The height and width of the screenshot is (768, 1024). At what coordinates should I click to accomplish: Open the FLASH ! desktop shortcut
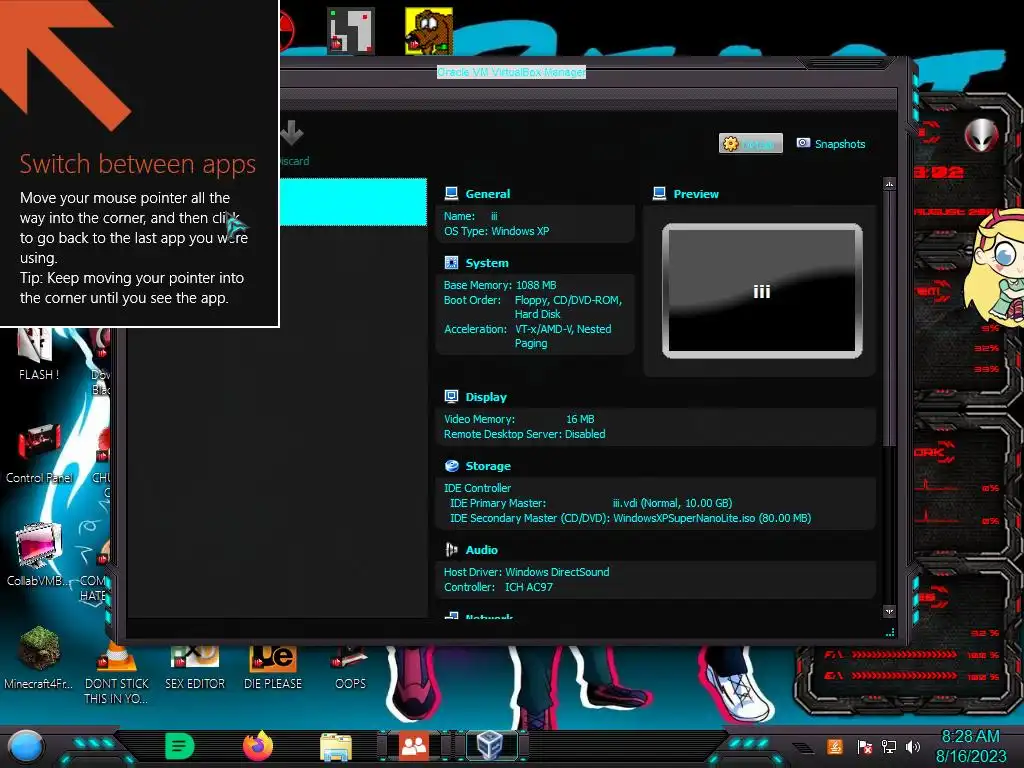(x=39, y=356)
